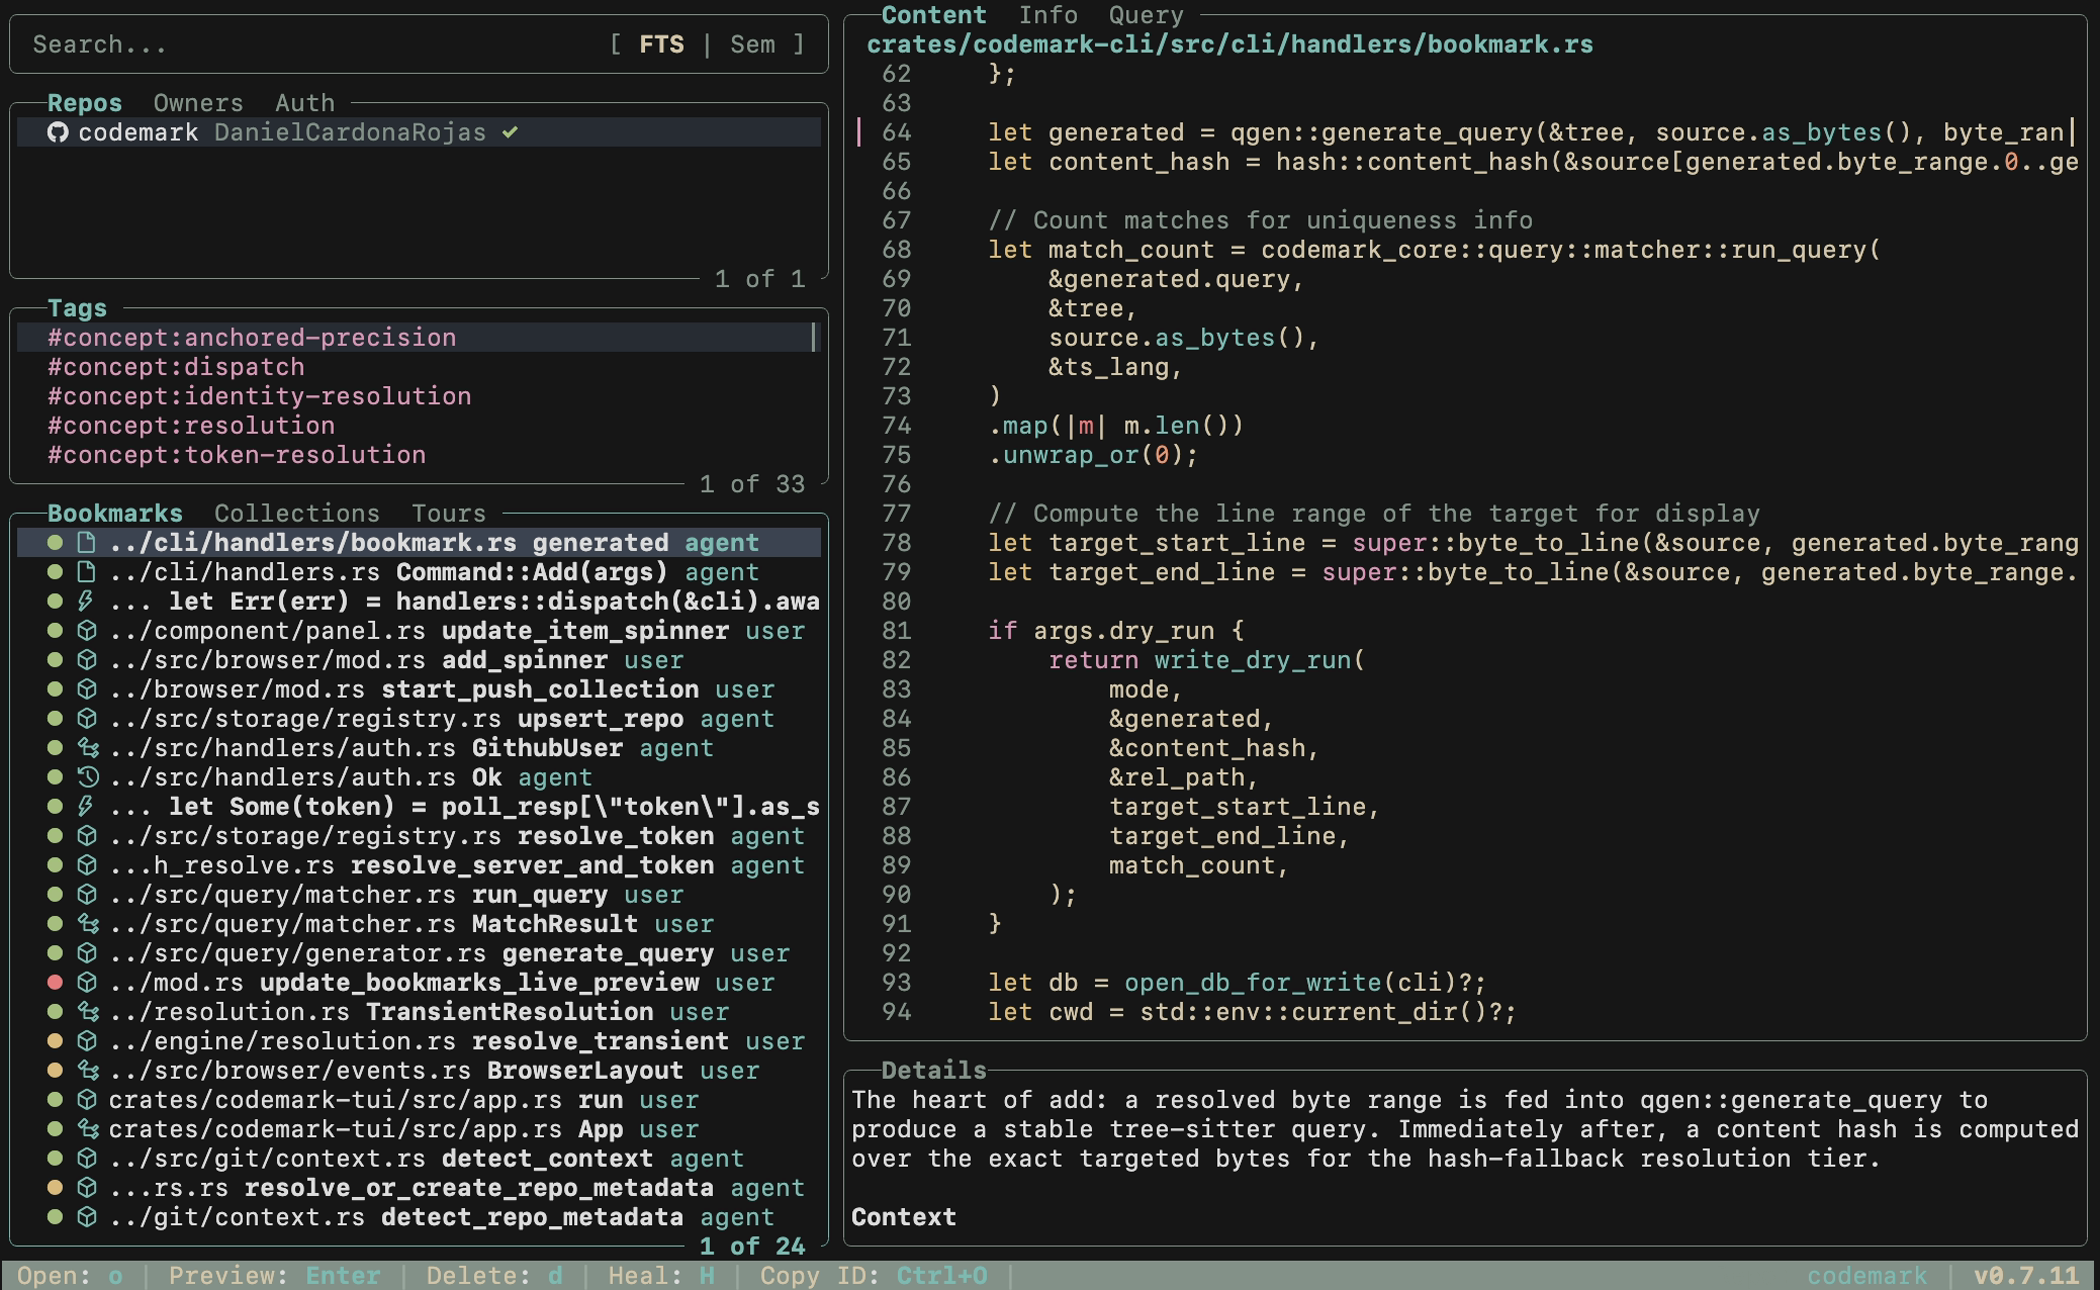The height and width of the screenshot is (1290, 2100).
Task: Click the cube icon beside upsert_repo
Action: (x=87, y=718)
